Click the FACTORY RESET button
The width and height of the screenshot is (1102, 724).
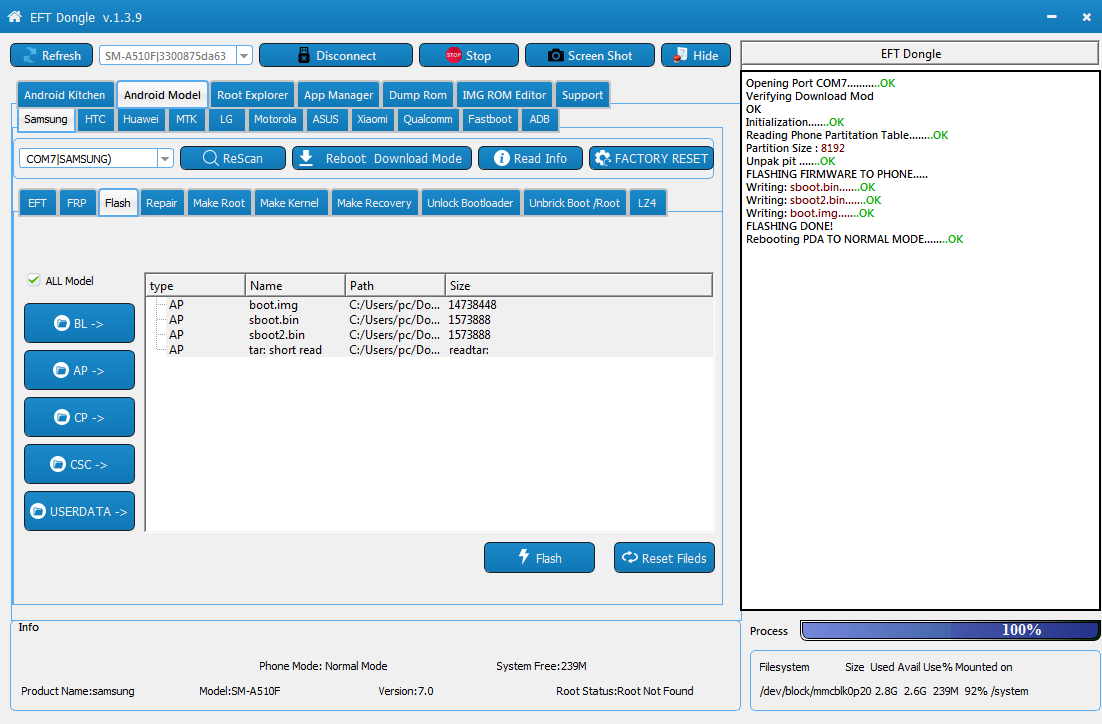tap(652, 158)
